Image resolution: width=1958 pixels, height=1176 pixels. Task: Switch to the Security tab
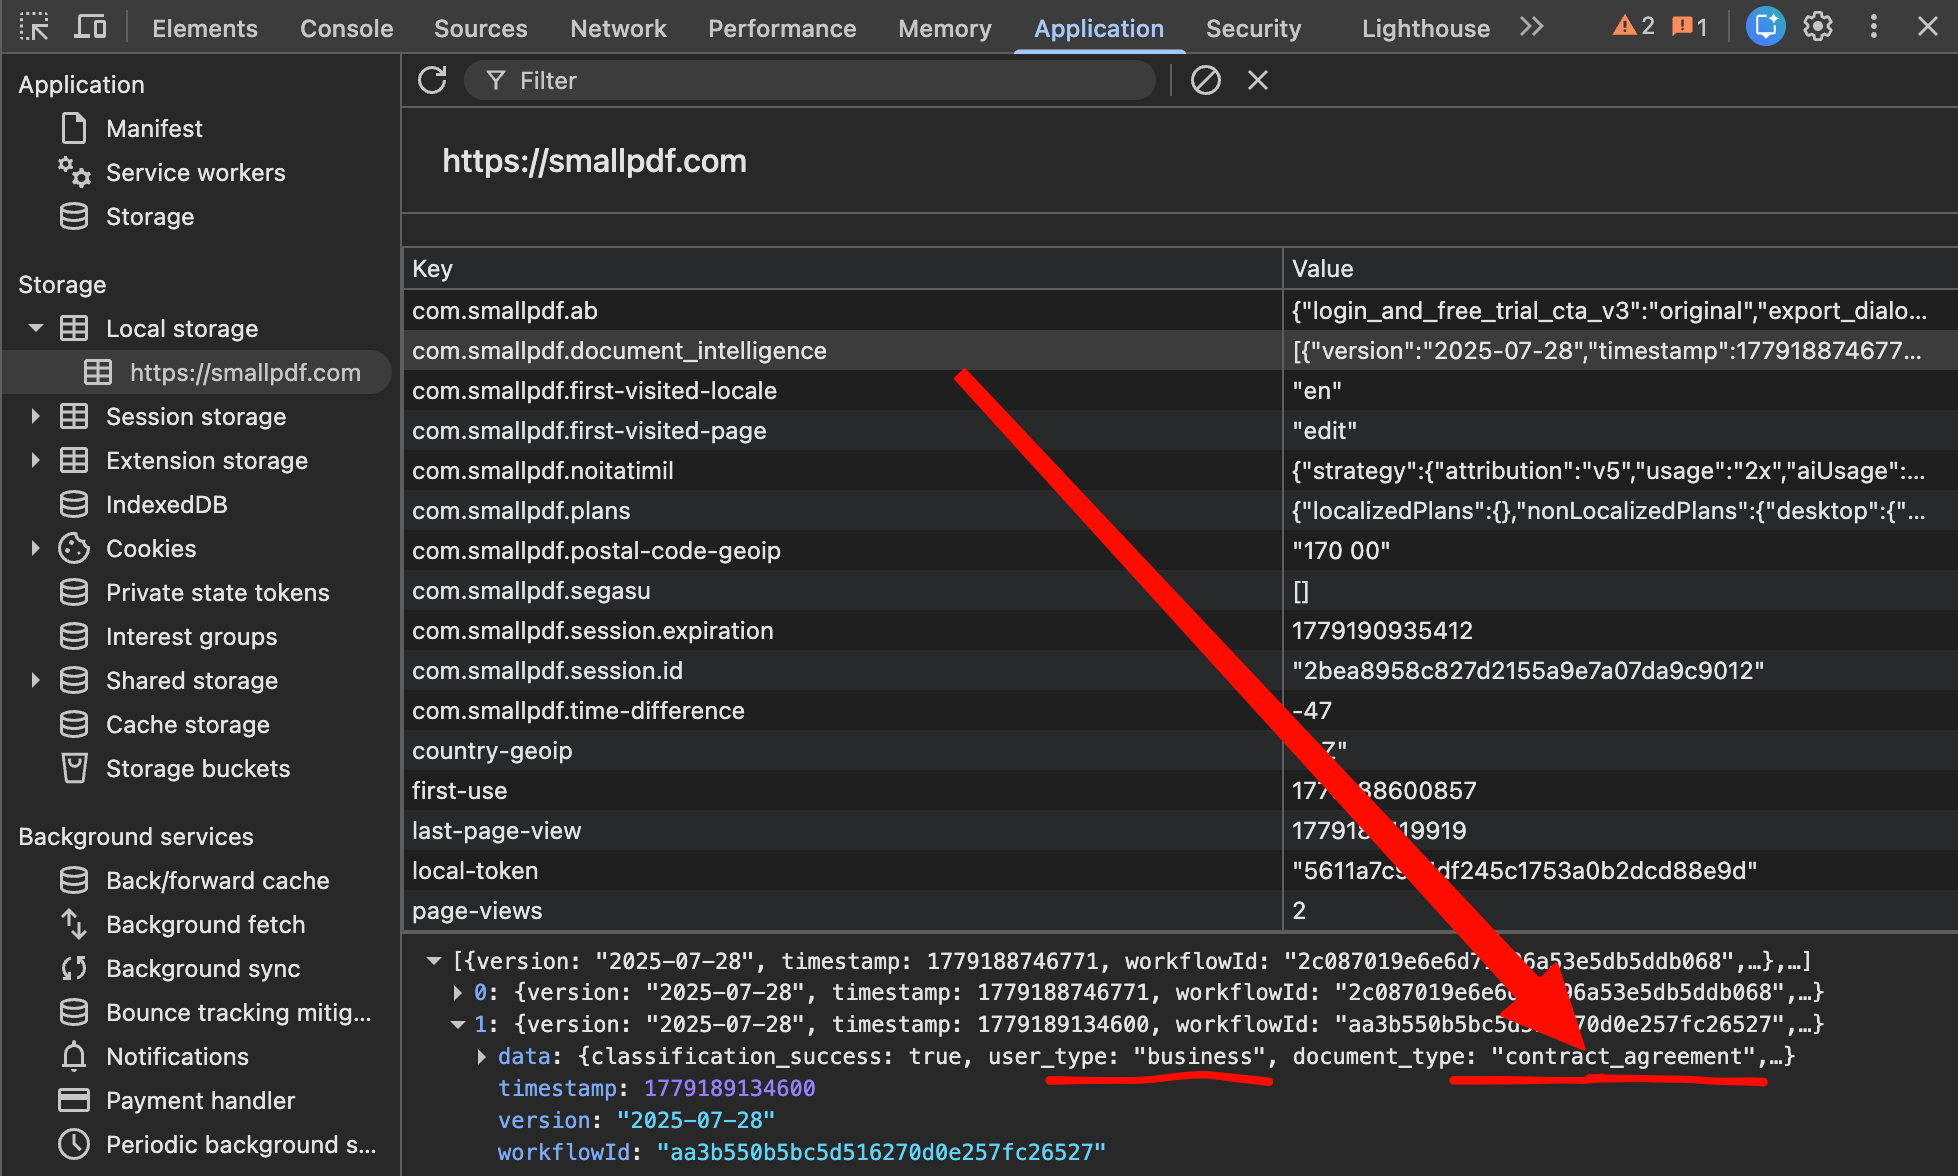point(1253,28)
